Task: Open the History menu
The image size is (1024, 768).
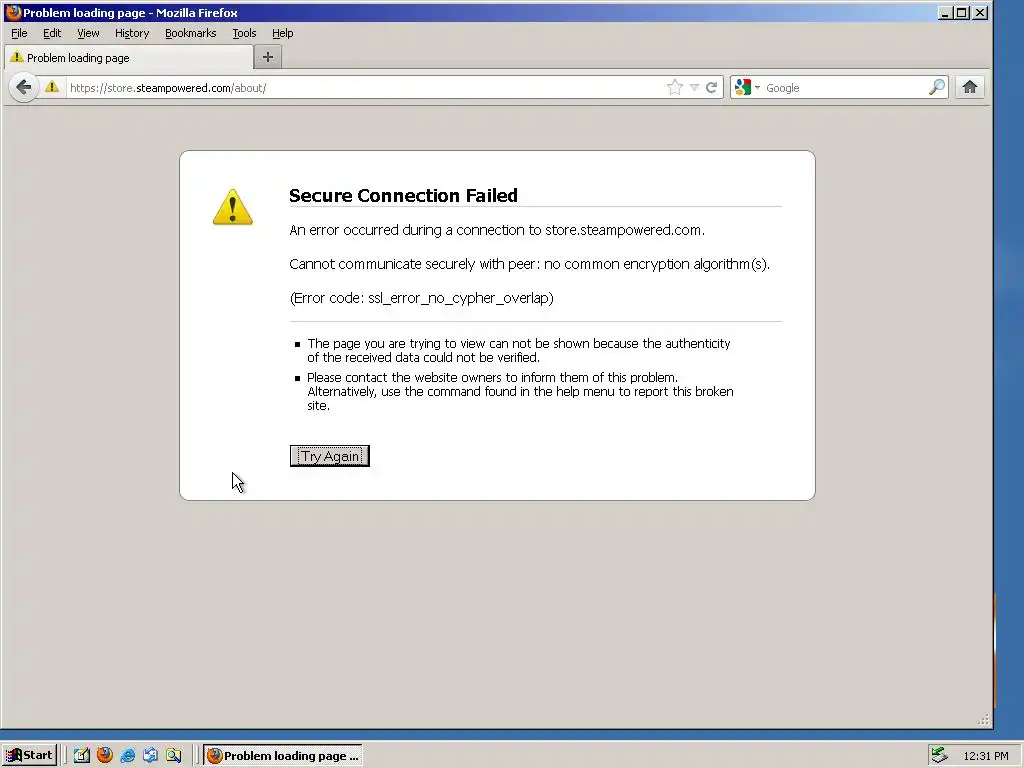Action: [132, 33]
